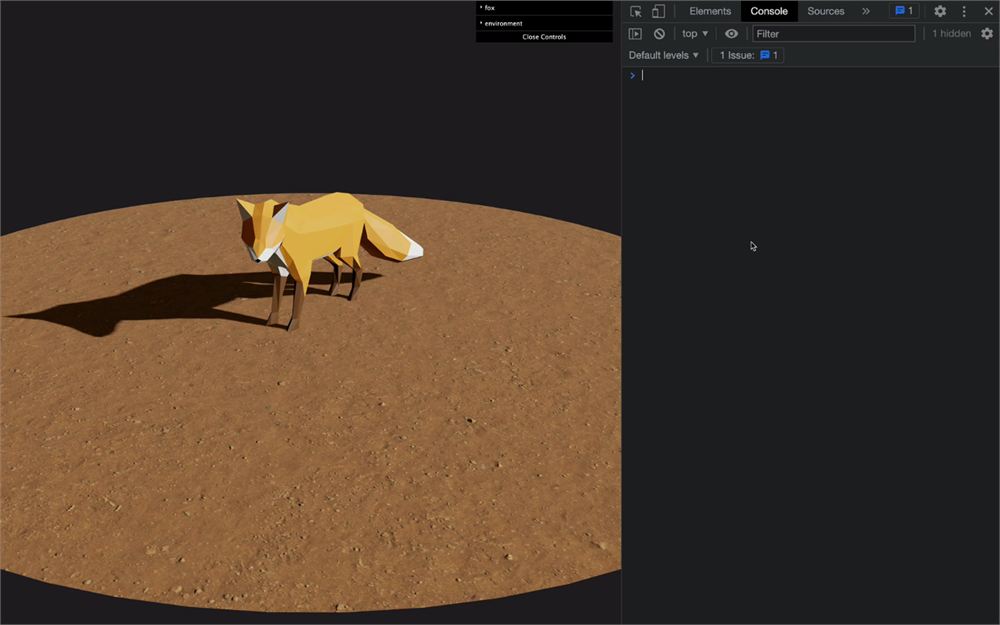Clear the console

click(x=659, y=34)
